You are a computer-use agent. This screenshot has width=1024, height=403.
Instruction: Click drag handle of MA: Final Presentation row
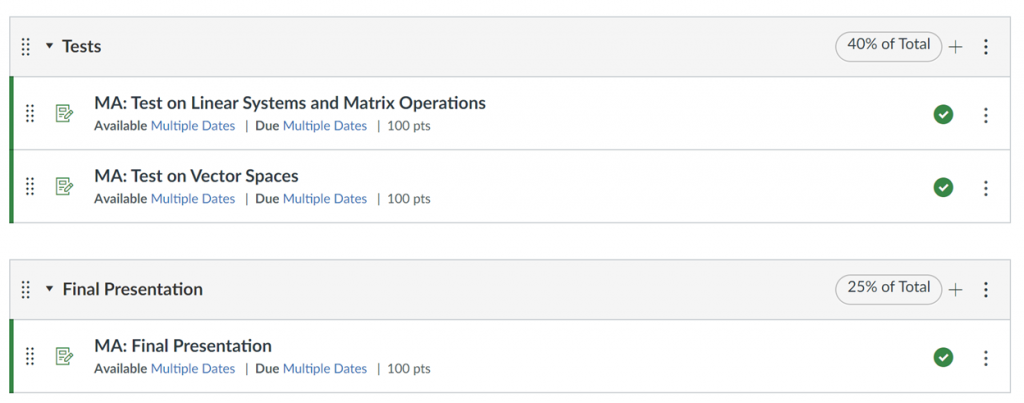point(29,356)
